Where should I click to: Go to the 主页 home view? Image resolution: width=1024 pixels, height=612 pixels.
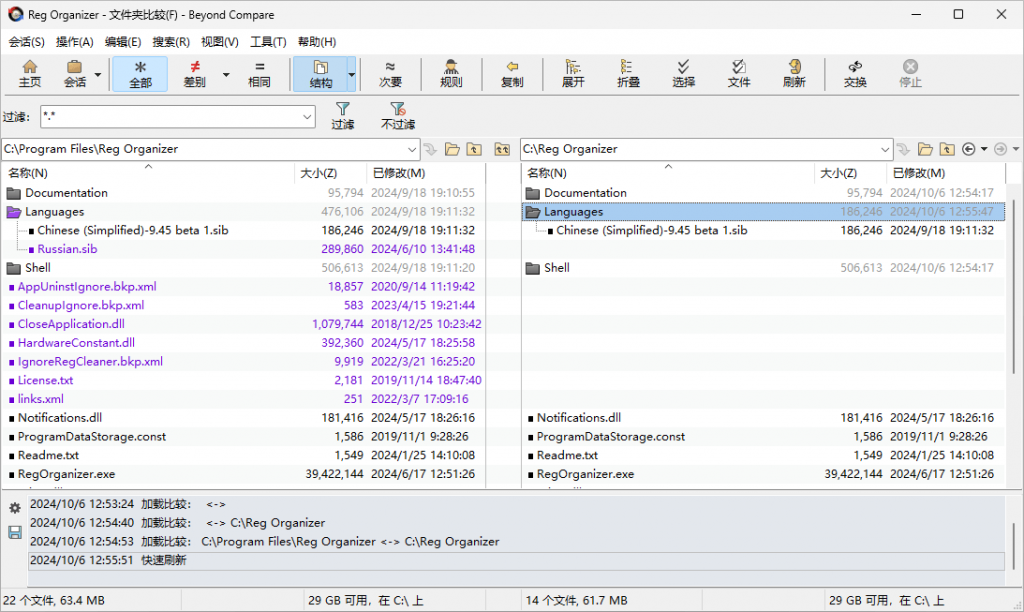click(30, 74)
